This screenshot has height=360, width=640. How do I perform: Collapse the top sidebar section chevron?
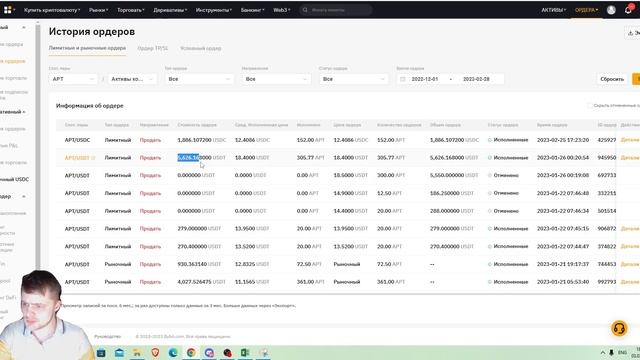click(24, 27)
